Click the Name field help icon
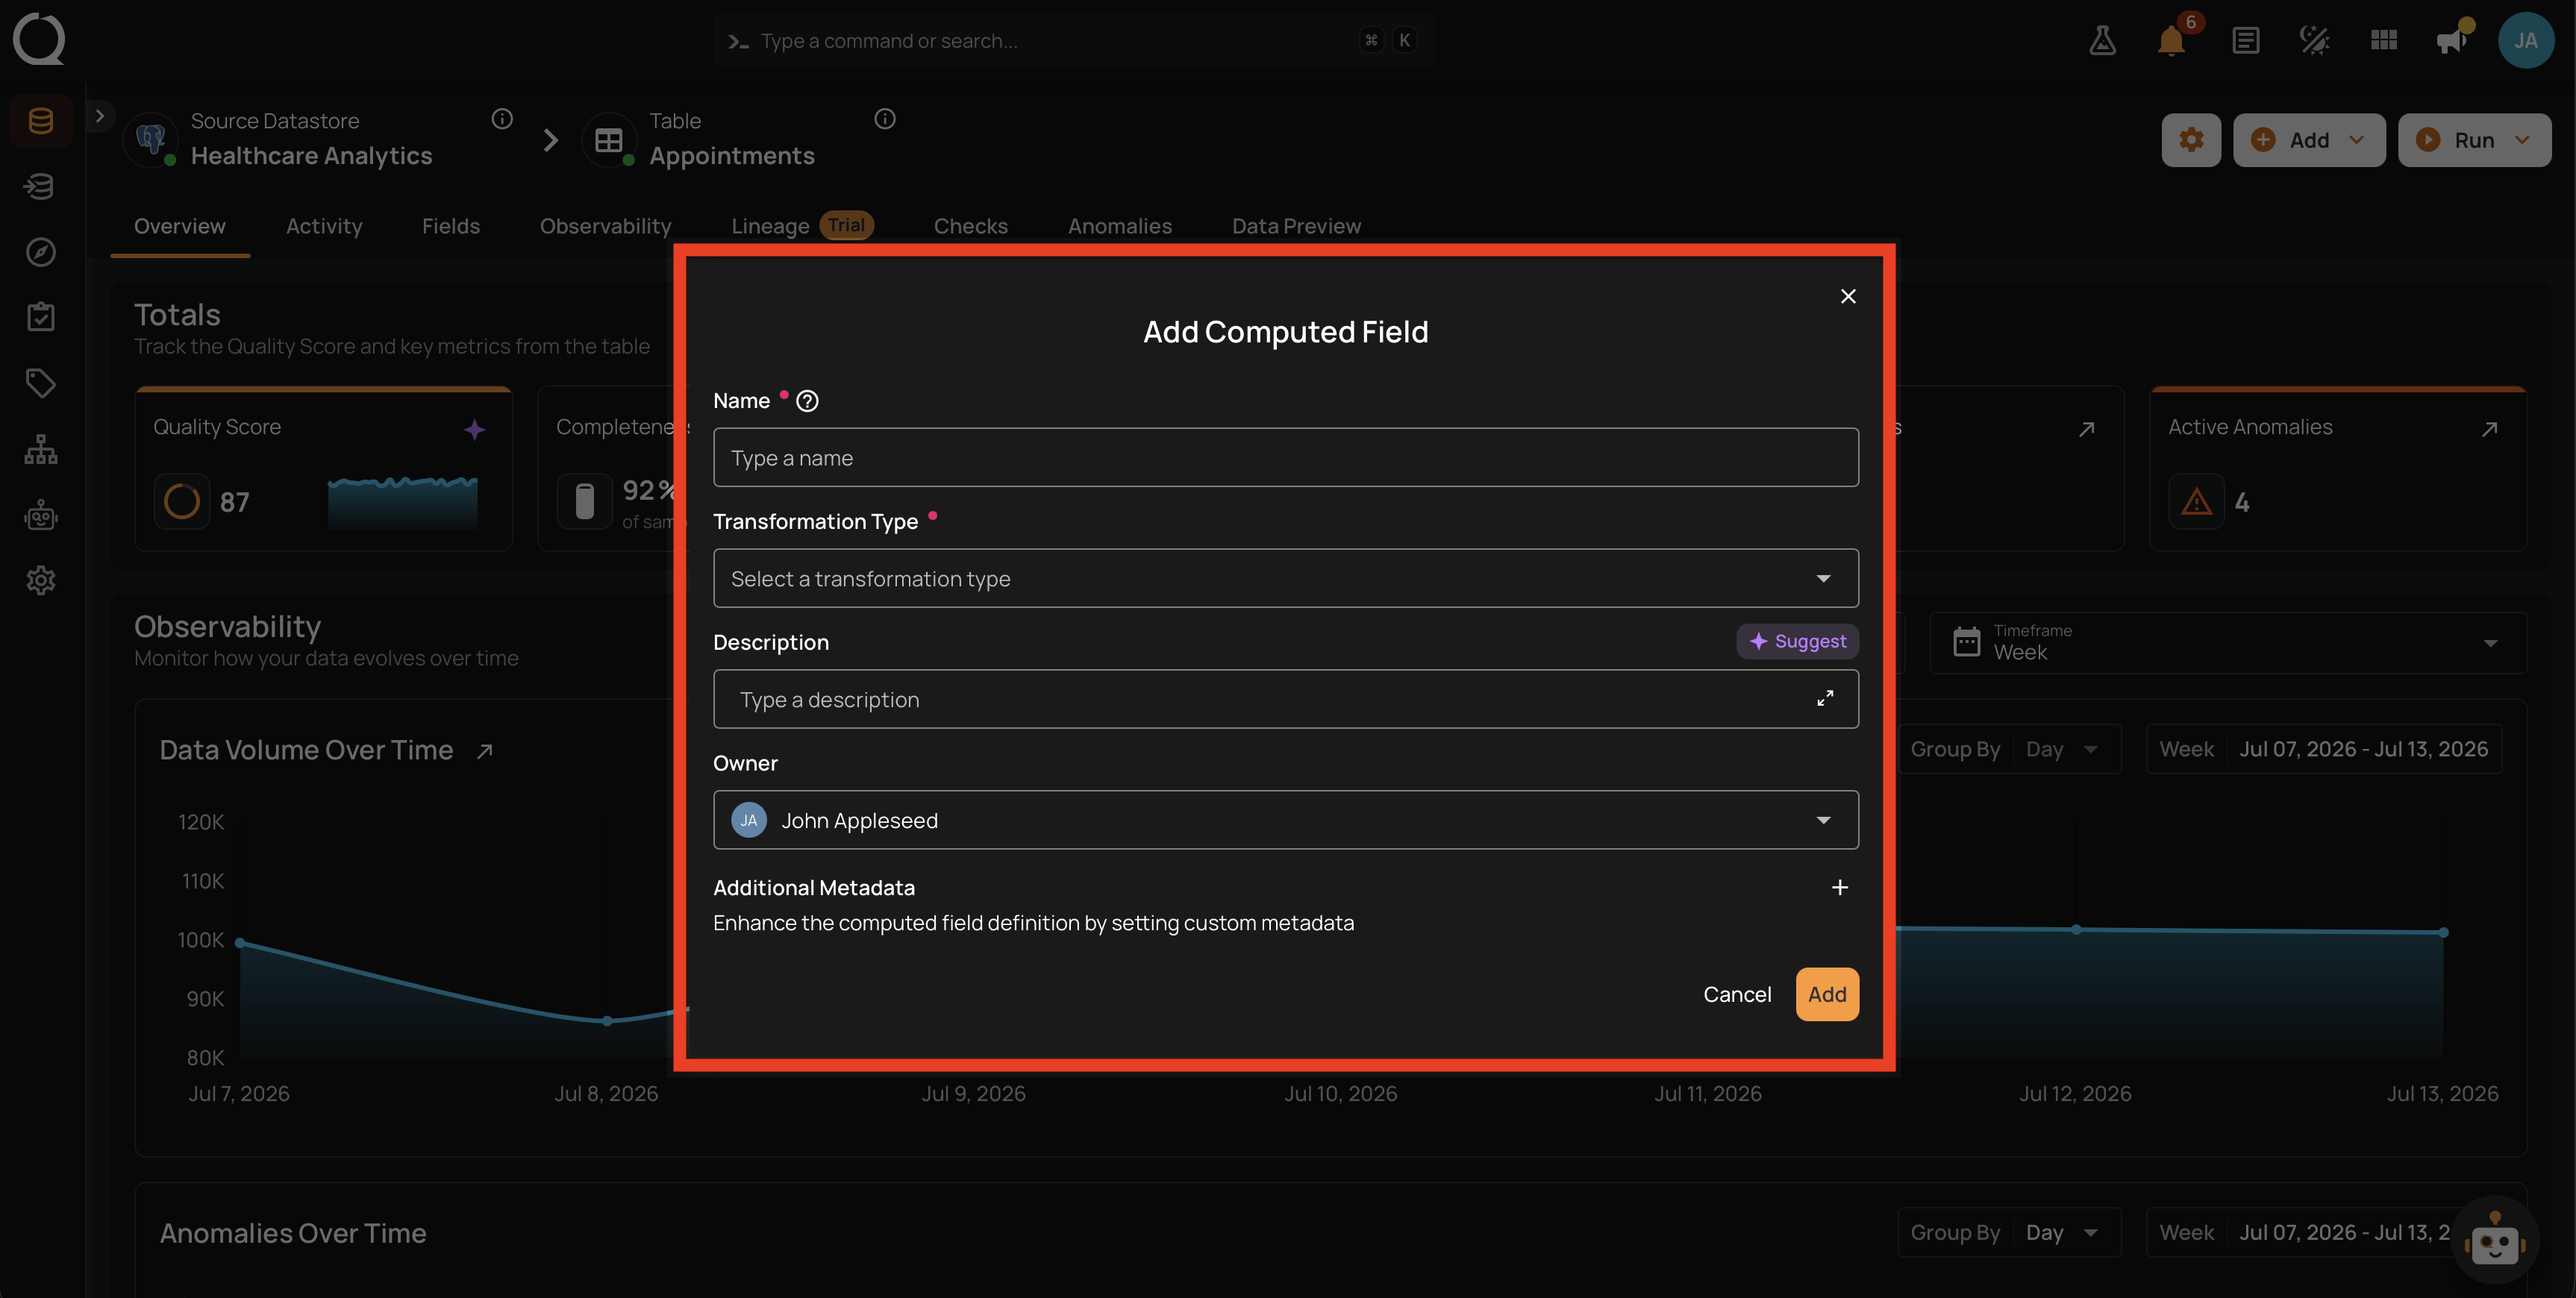Screen dimensions: 2576x1298 [x=807, y=401]
